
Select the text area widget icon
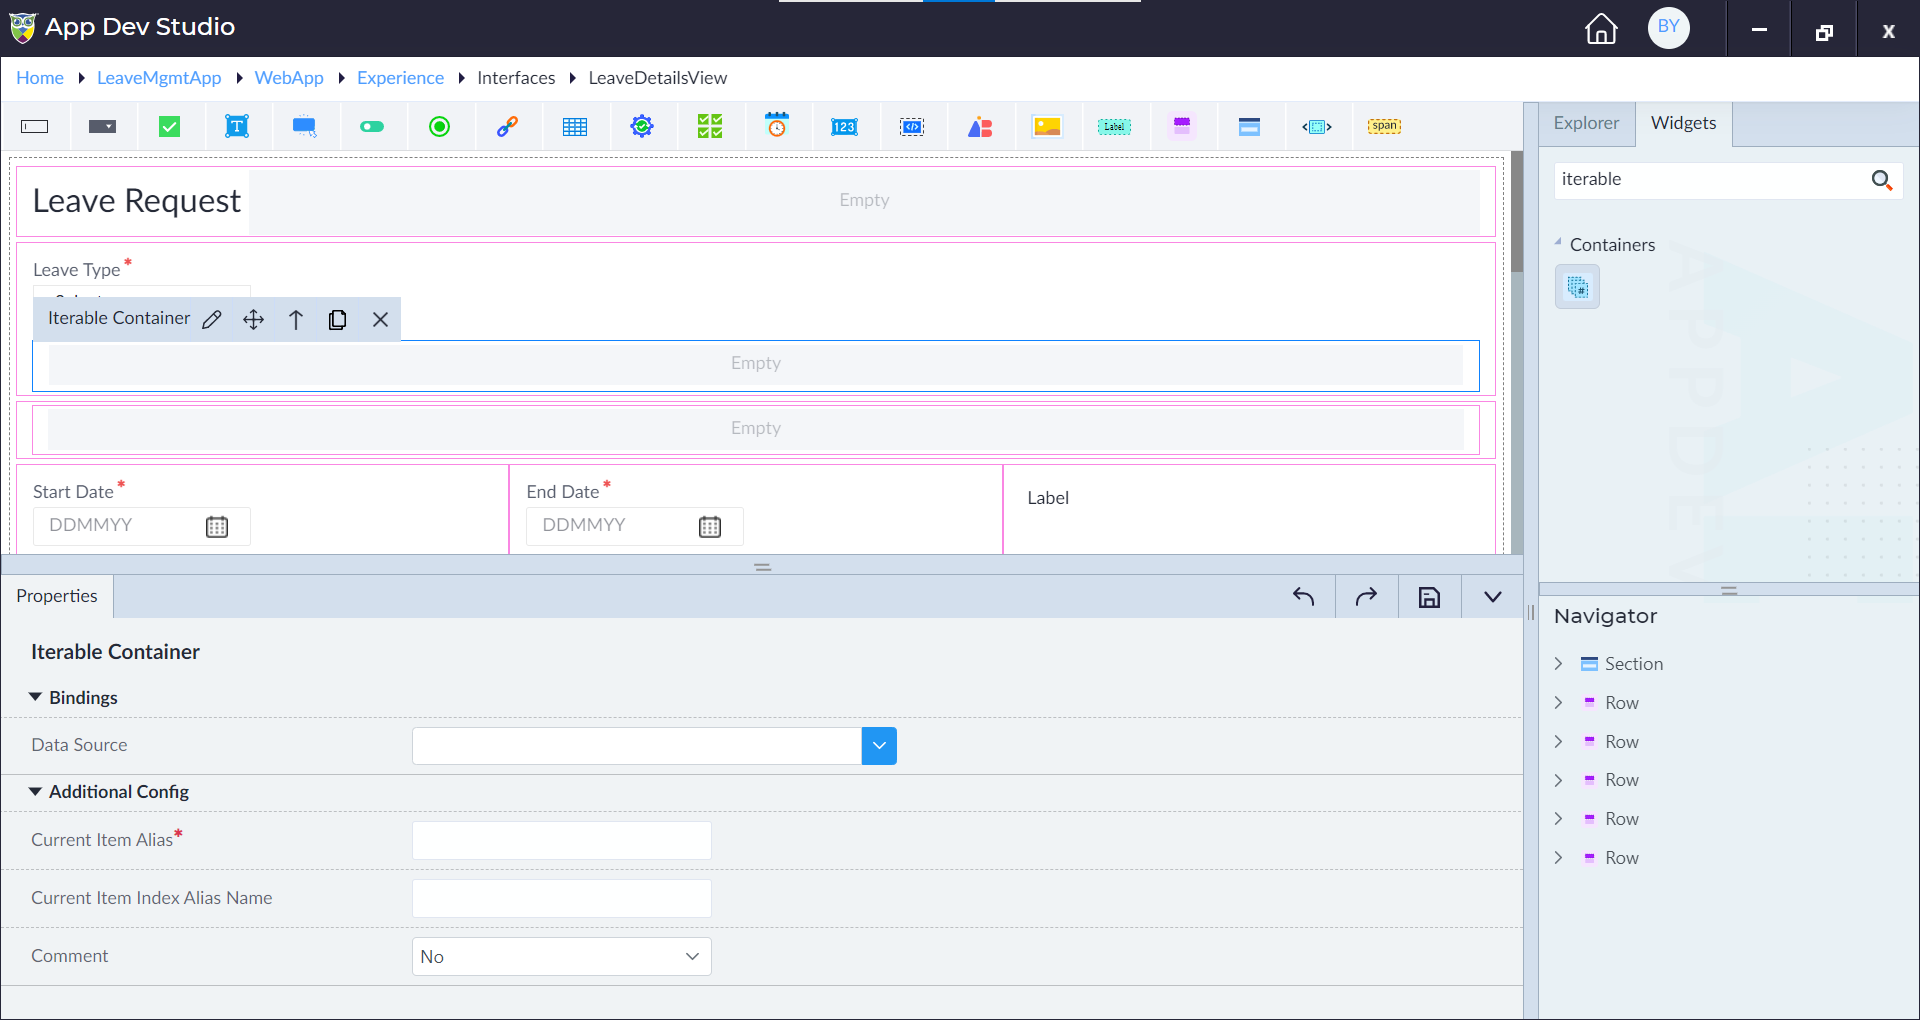pyautogui.click(x=237, y=126)
